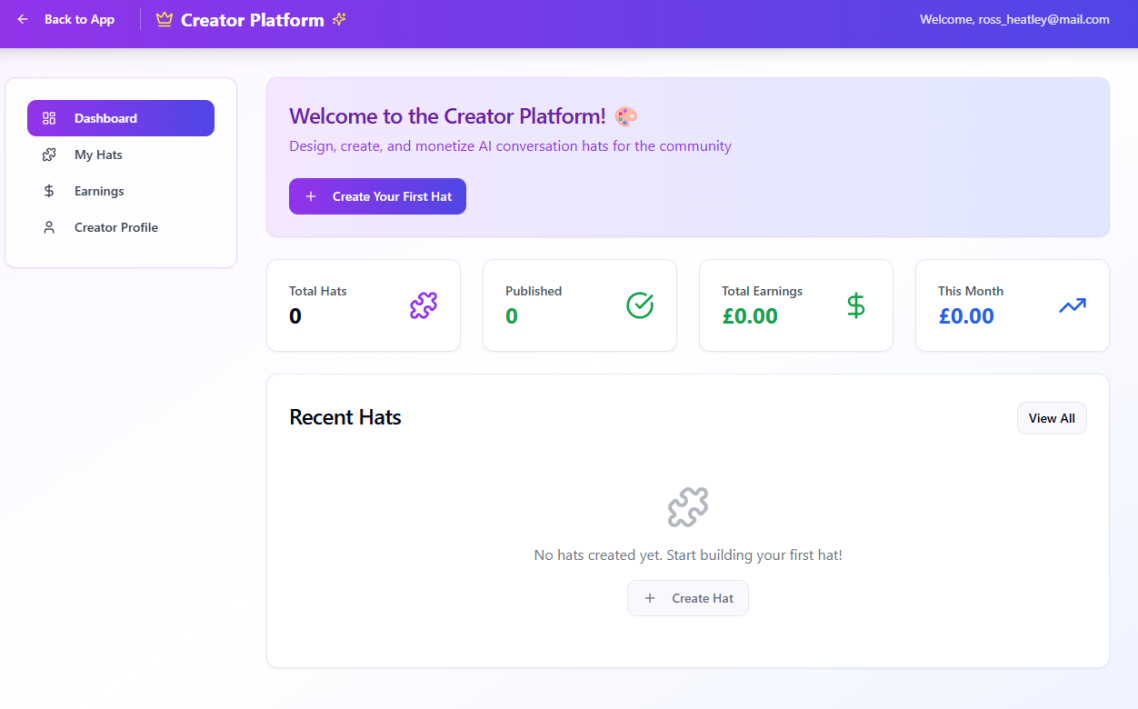Click the welcome email ross_heatley@mail.com
This screenshot has height=709, width=1138.
[x=1044, y=20]
